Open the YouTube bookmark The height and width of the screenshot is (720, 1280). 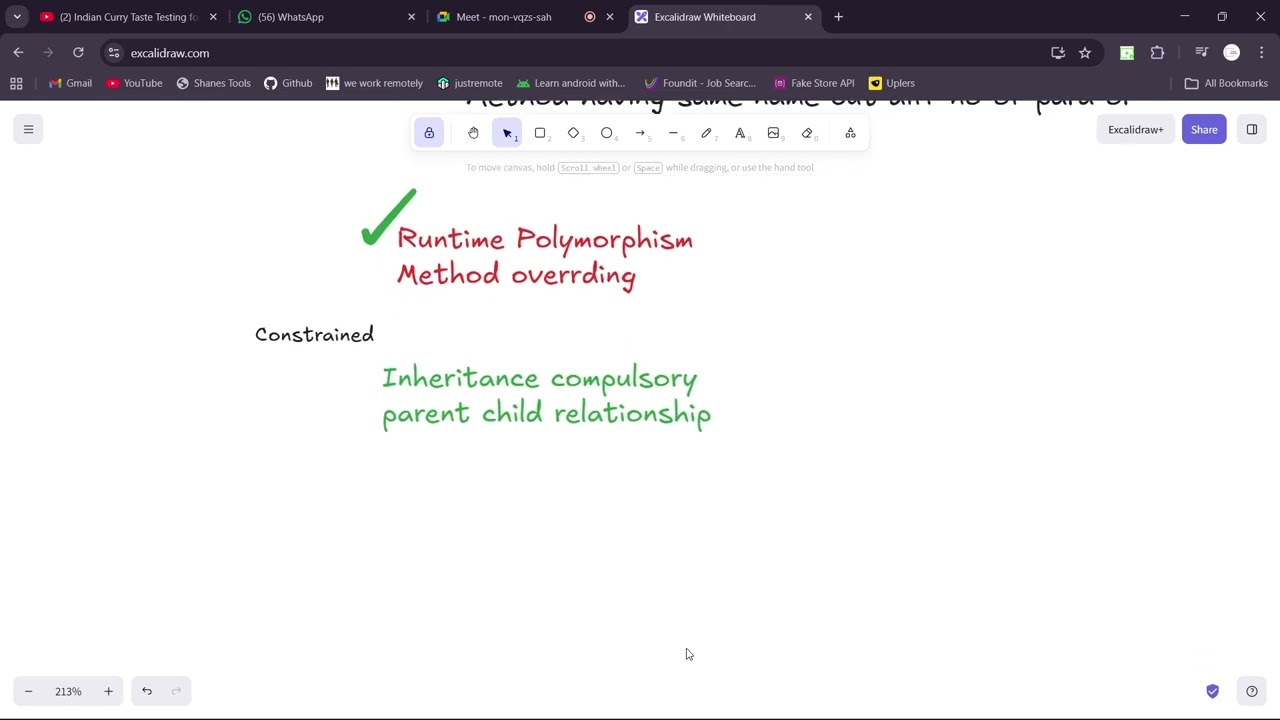(134, 83)
